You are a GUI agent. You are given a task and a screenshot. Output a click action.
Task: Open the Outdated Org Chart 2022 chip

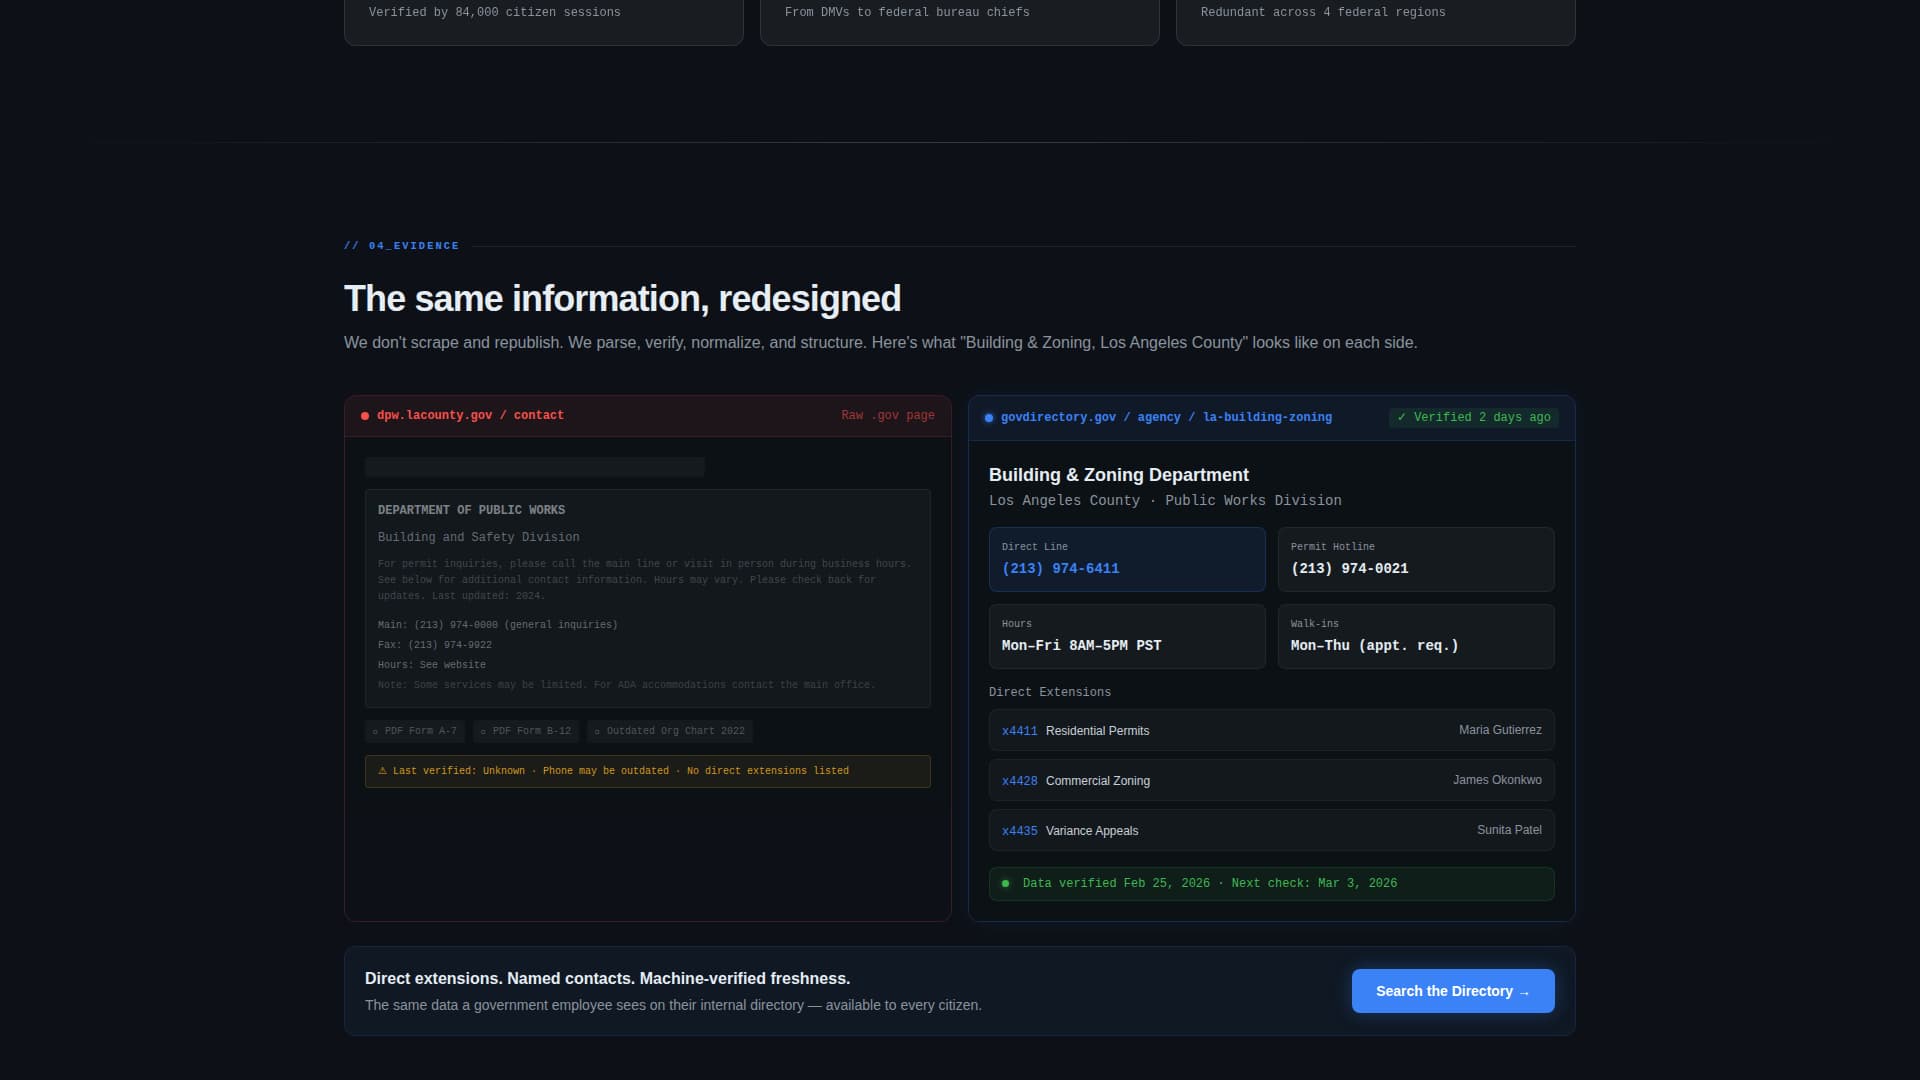(670, 731)
